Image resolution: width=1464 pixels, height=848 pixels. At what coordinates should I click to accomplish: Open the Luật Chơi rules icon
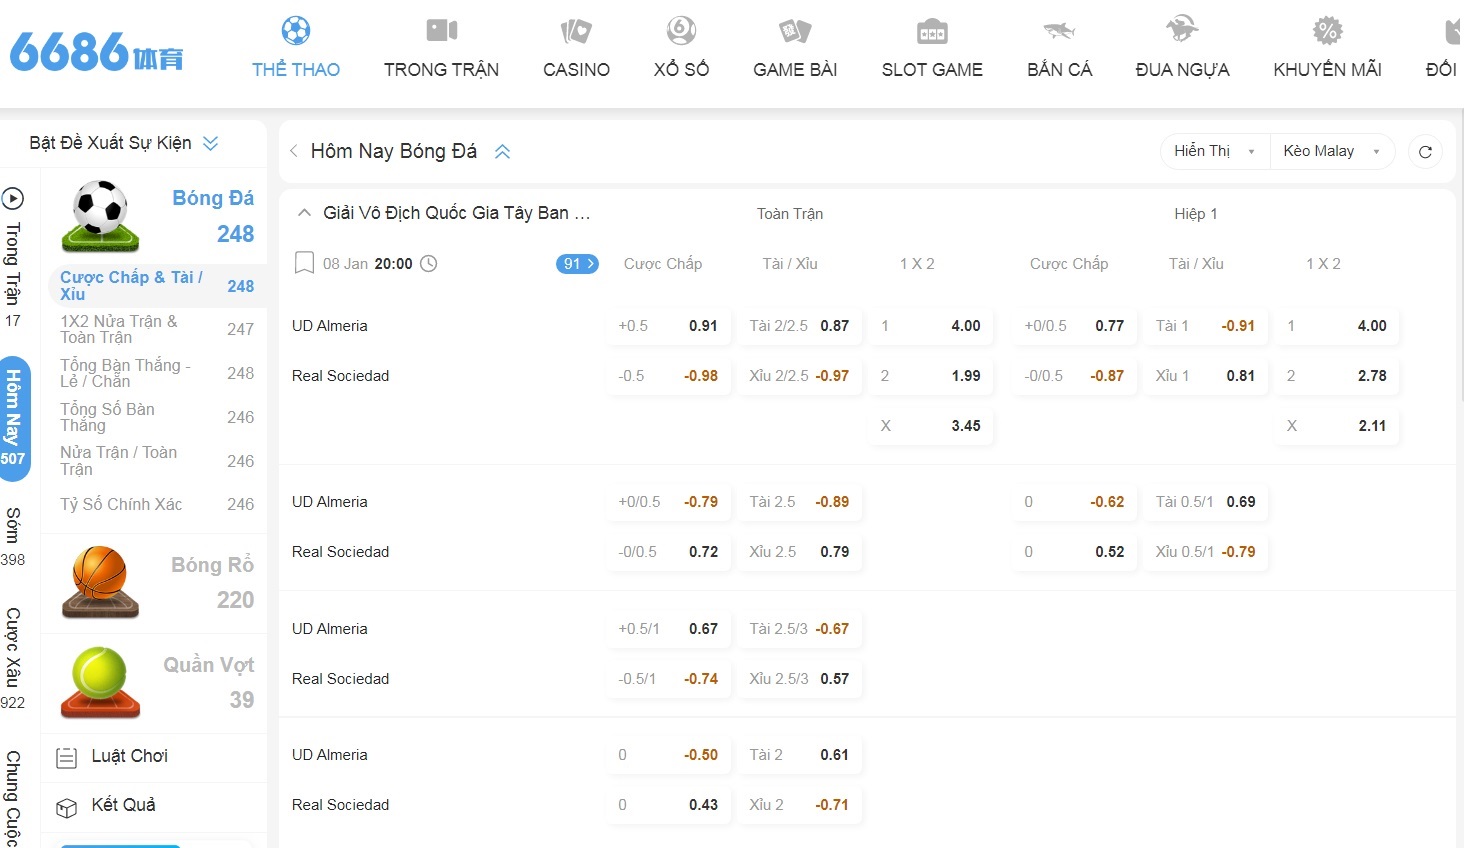pos(66,758)
